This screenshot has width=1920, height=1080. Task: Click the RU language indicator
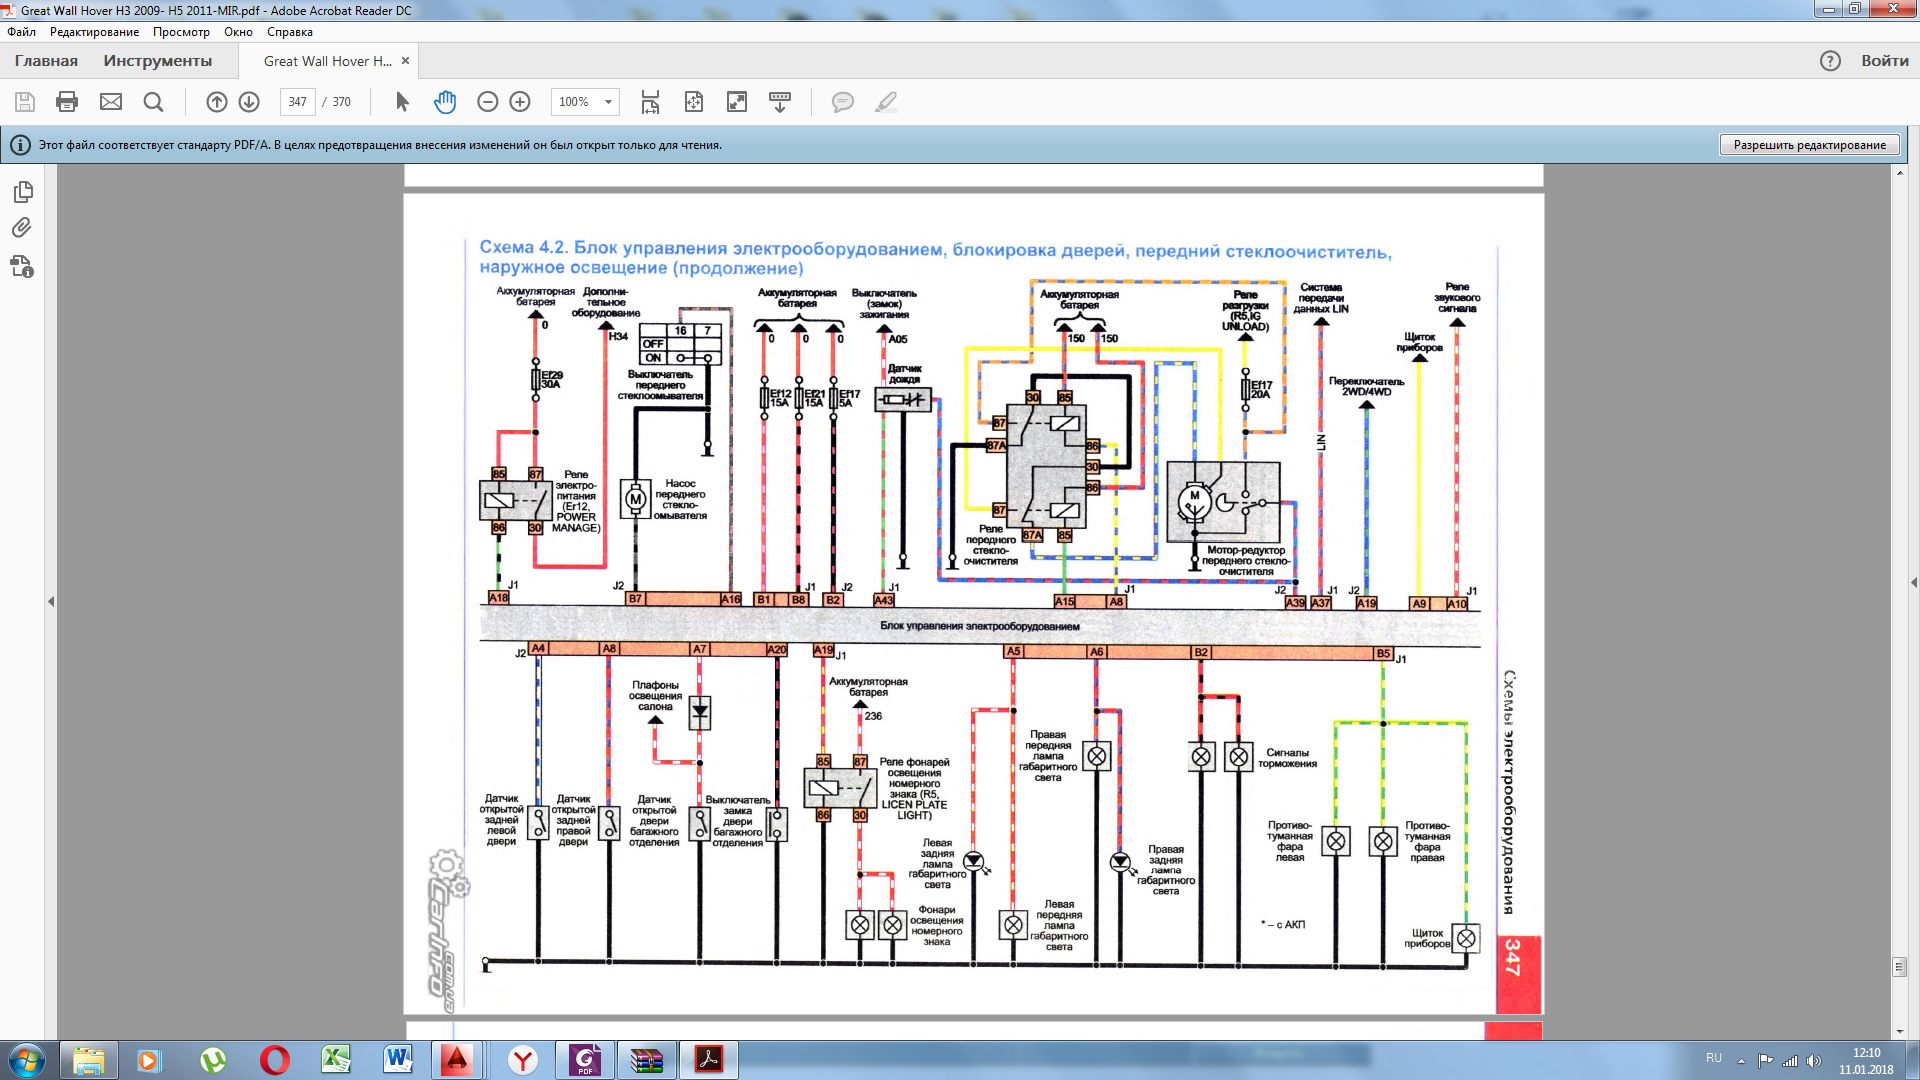(x=1714, y=1058)
